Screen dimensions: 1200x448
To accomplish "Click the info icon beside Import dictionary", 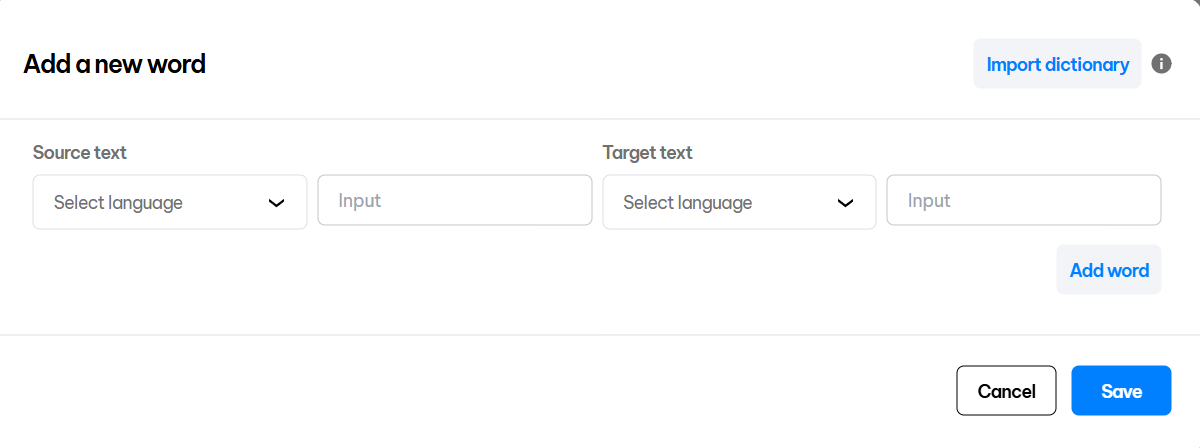I will click(x=1161, y=64).
